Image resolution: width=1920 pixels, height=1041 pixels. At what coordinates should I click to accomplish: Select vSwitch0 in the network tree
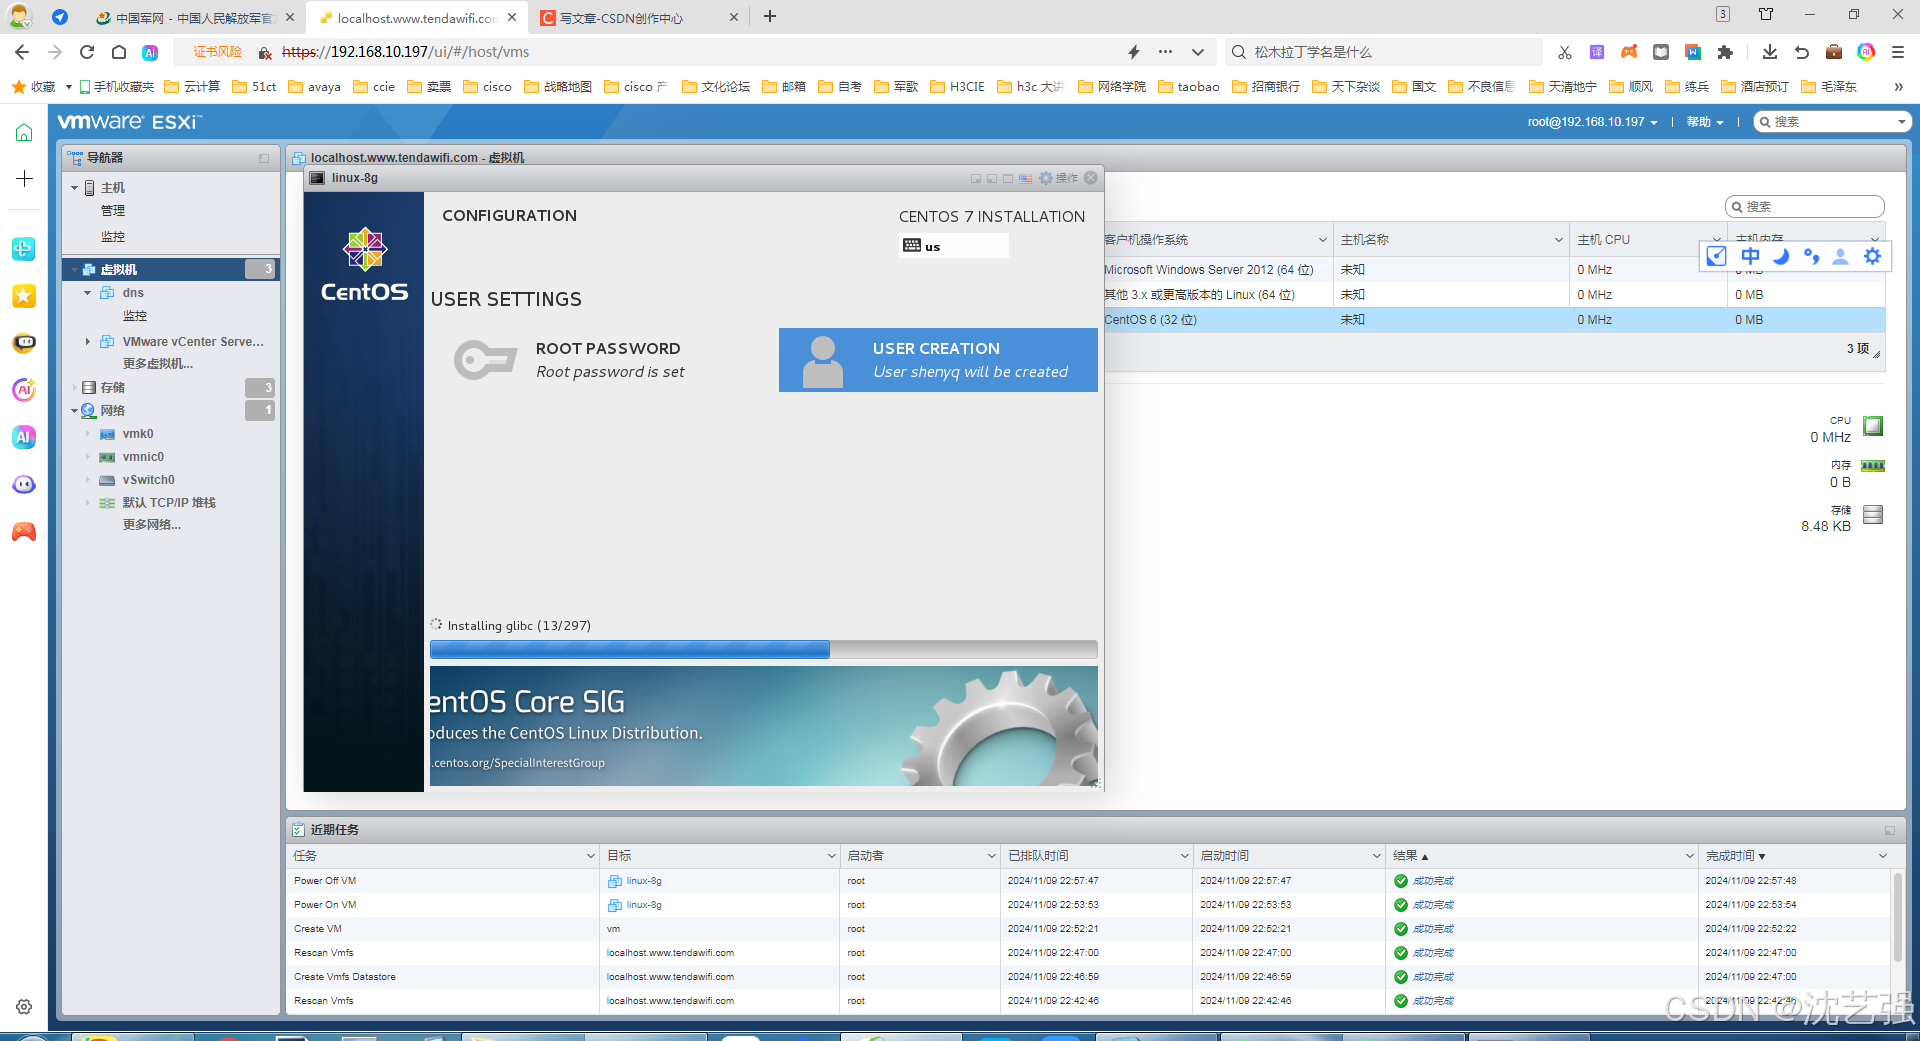click(148, 480)
